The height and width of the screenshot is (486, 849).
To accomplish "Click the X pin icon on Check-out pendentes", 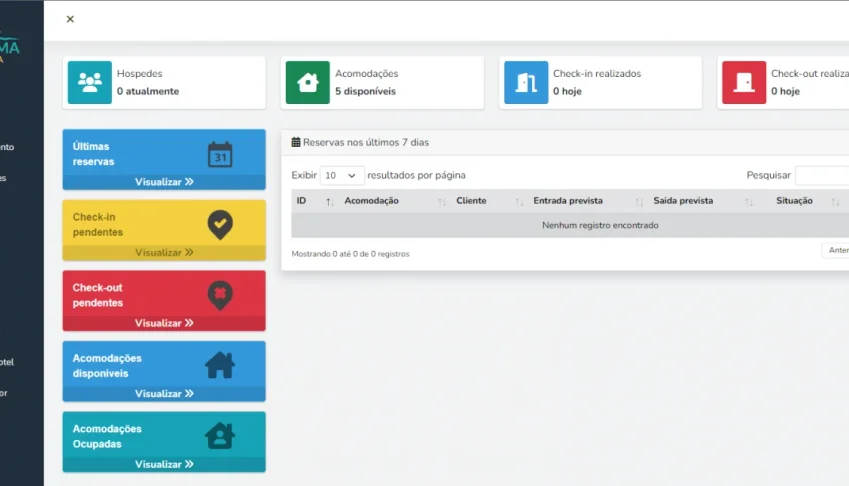I will click(220, 295).
